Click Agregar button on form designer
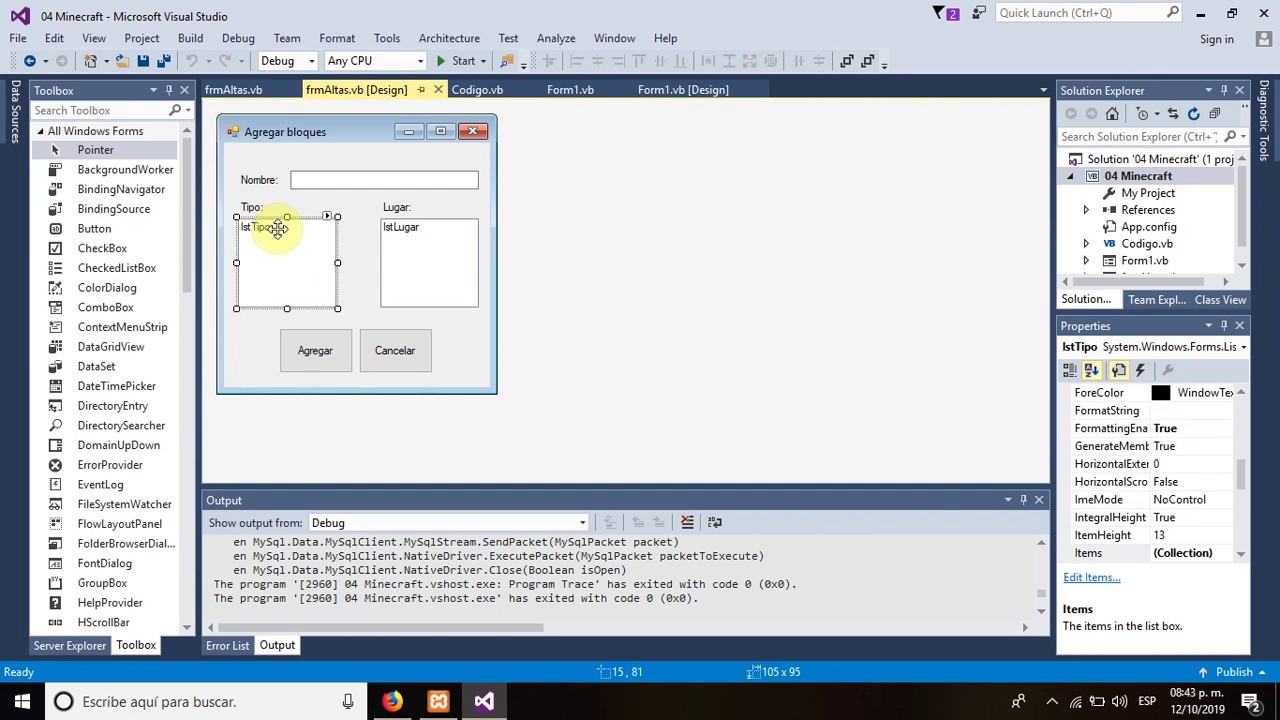 click(x=315, y=351)
